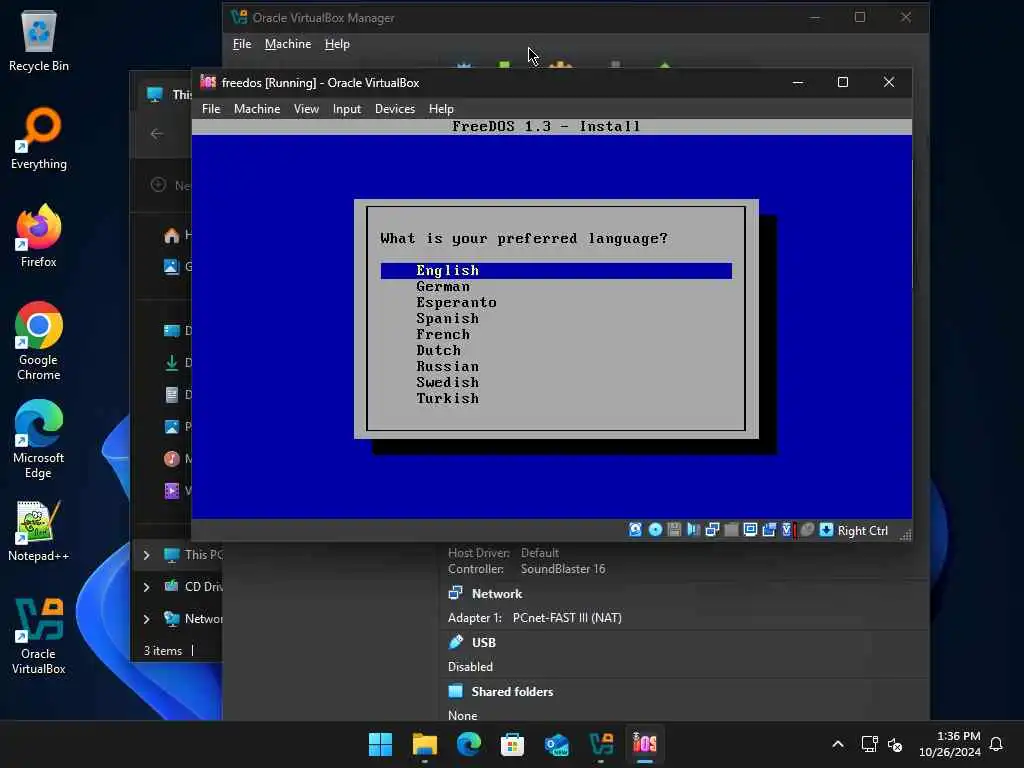The width and height of the screenshot is (1024, 768).
Task: Open the File menu in VirtualBox Manager
Action: [x=242, y=44]
